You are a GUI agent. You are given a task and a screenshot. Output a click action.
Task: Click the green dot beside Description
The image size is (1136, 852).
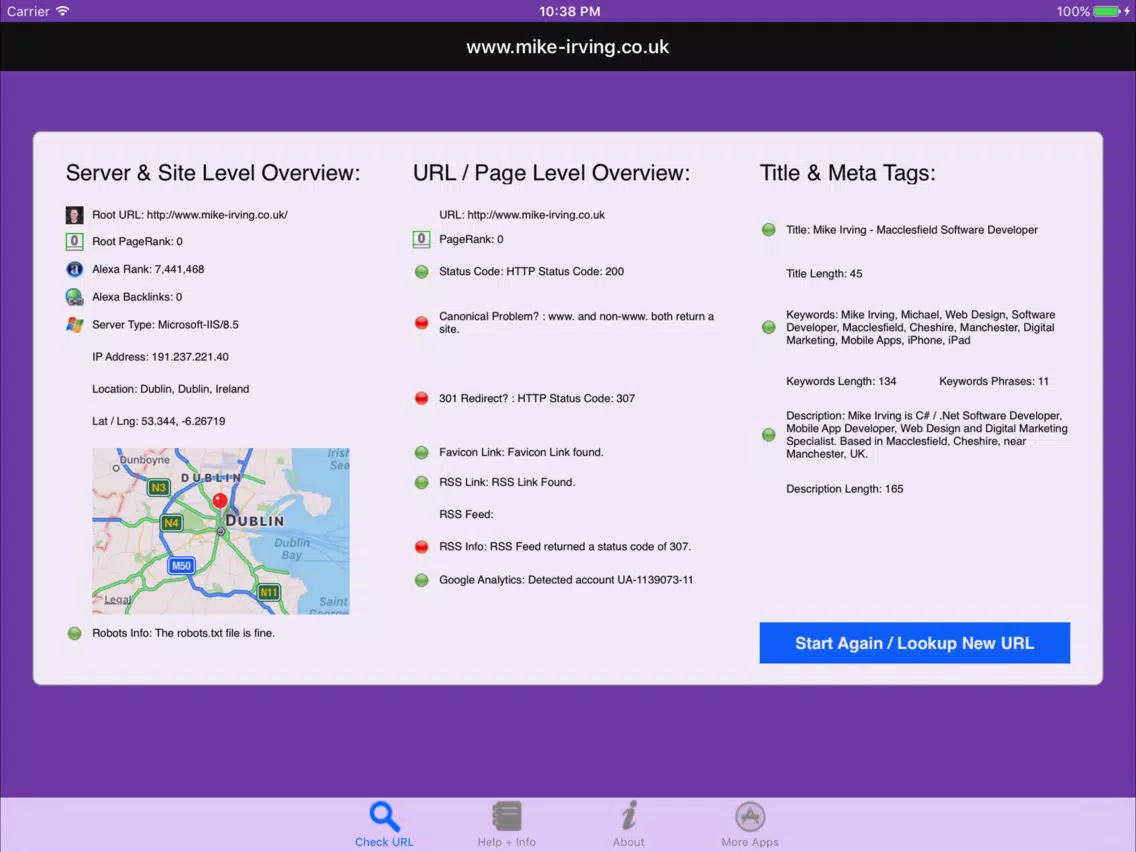(x=769, y=435)
